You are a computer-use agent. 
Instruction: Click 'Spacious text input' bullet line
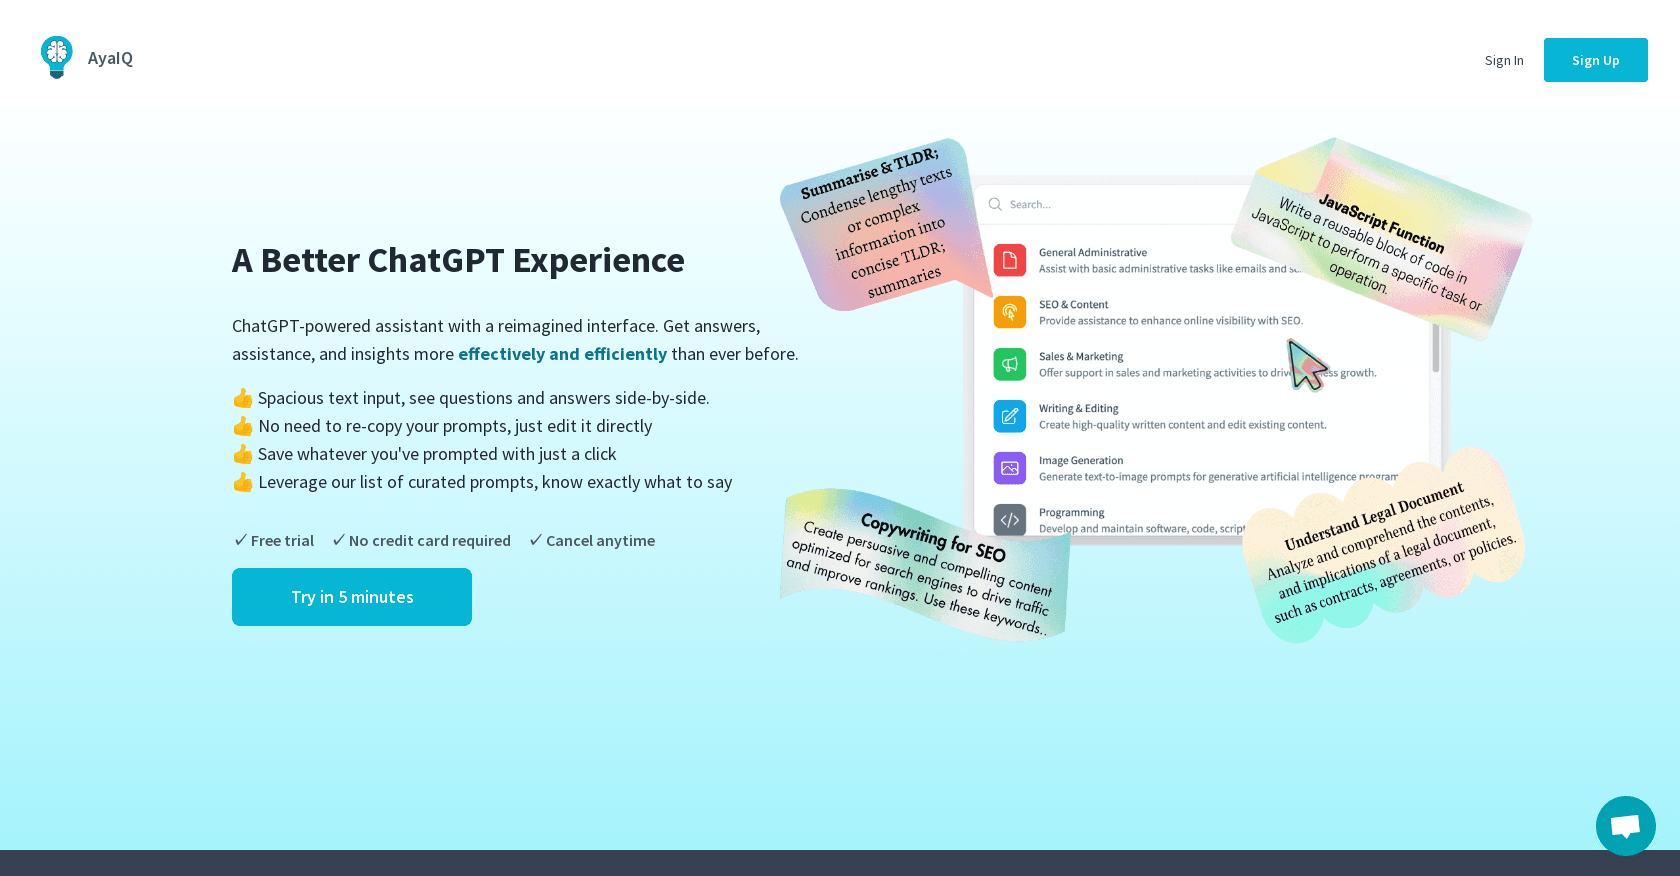(x=471, y=398)
